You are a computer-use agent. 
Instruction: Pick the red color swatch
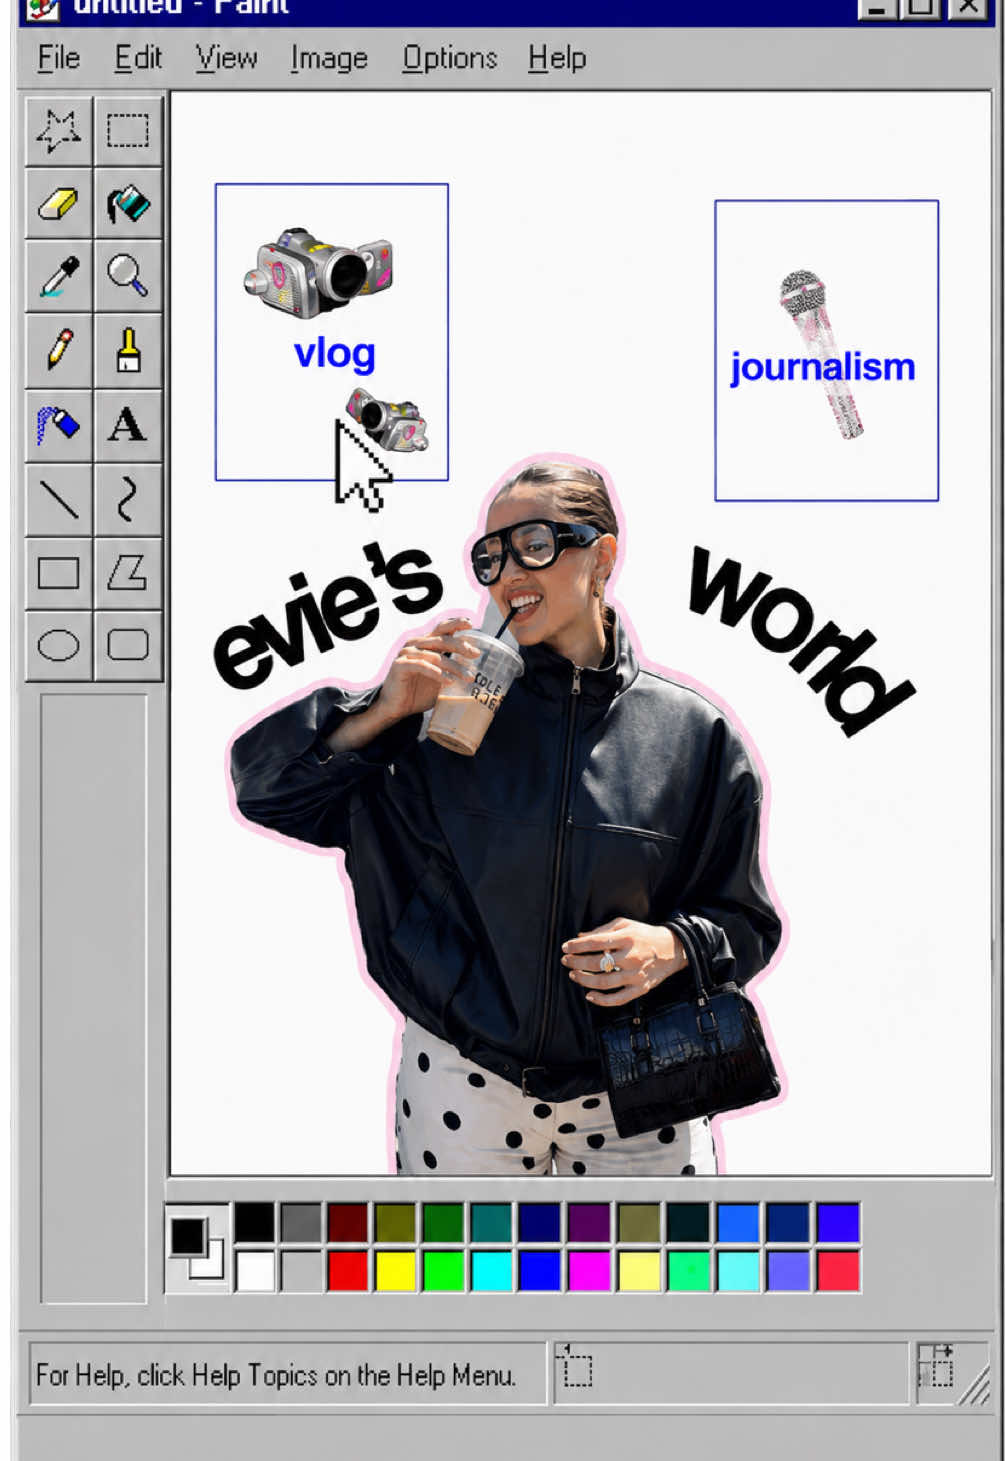point(348,1271)
